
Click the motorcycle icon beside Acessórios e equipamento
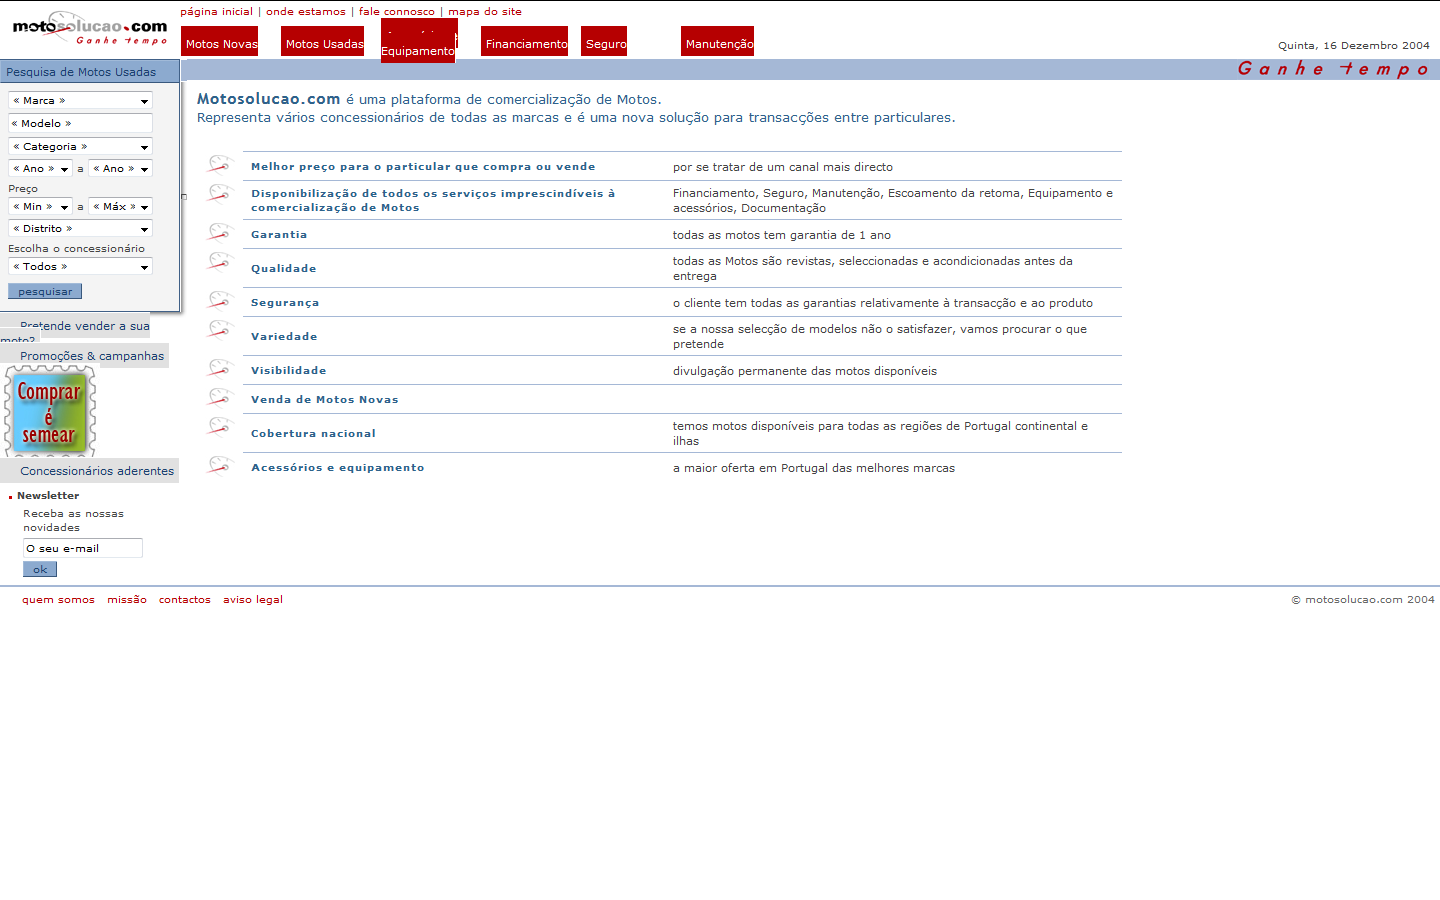point(220,465)
